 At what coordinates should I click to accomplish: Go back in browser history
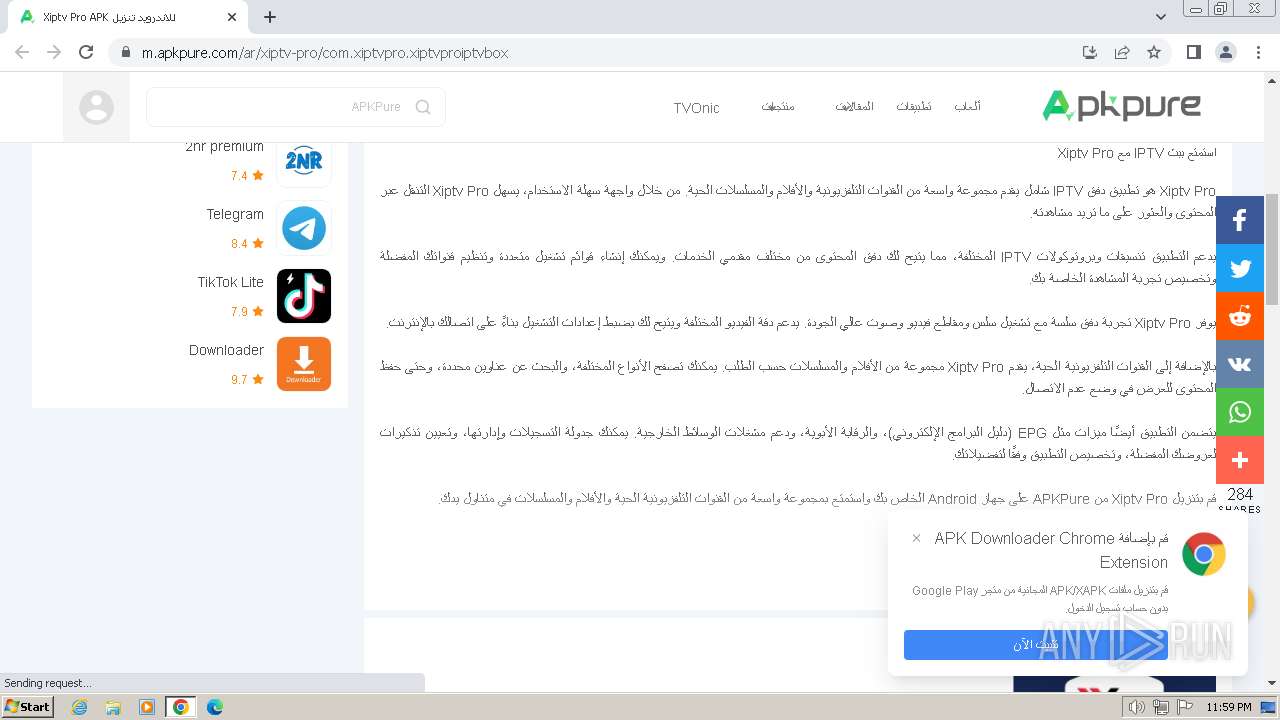[22, 52]
